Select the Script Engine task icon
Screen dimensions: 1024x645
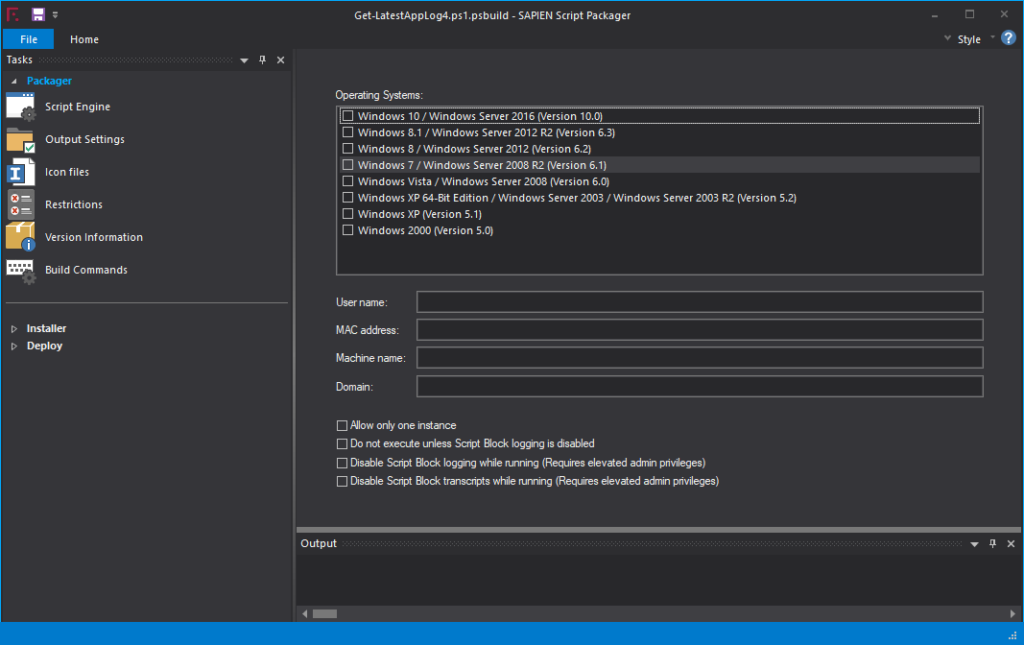[x=21, y=106]
